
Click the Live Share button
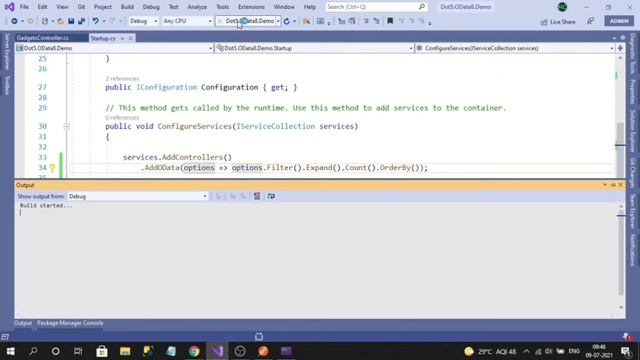tap(558, 22)
